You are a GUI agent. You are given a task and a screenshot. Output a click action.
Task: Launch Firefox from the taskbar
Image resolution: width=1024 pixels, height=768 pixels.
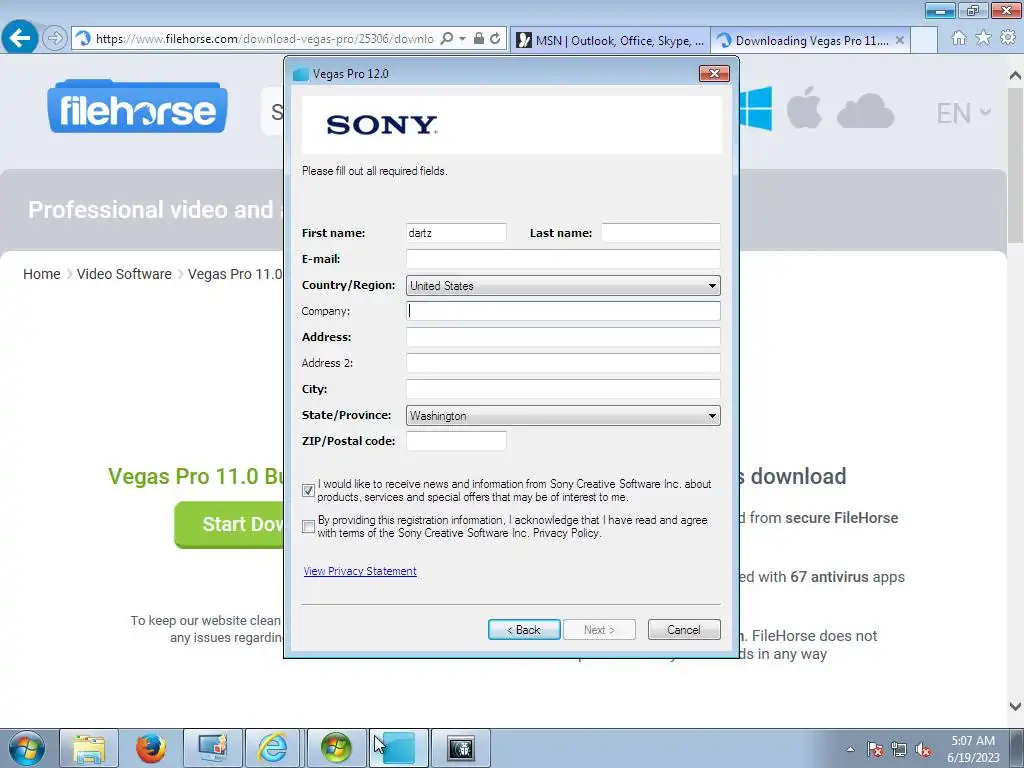[x=151, y=748]
